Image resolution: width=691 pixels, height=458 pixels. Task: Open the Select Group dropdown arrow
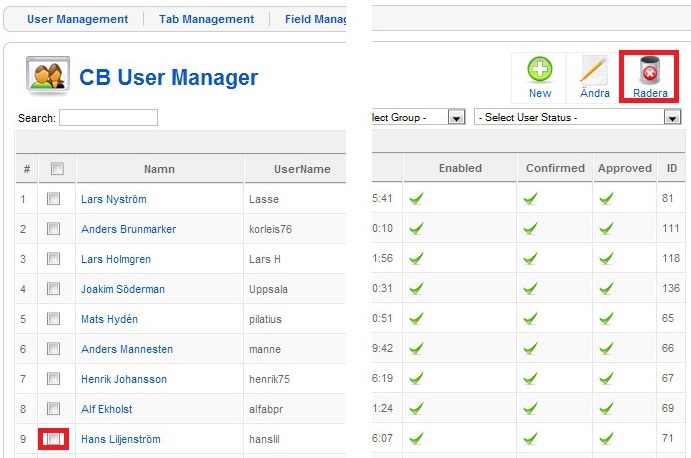(x=457, y=117)
